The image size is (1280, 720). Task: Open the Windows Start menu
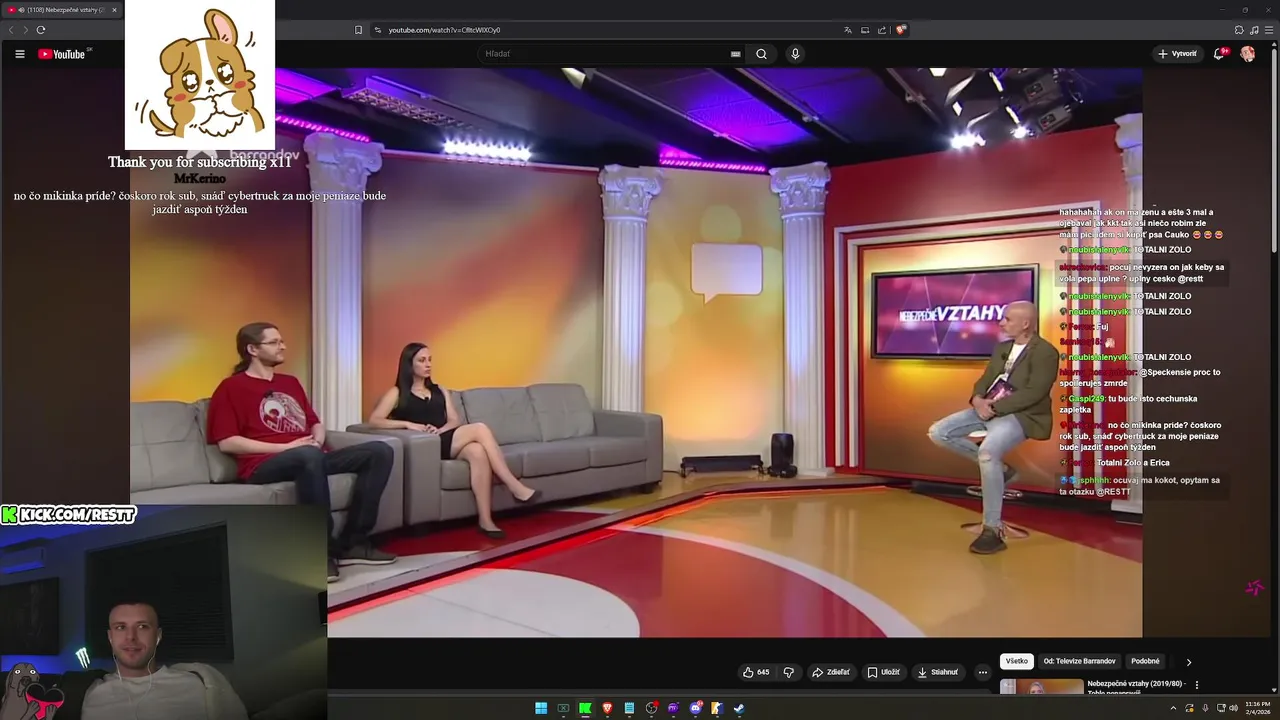(541, 708)
